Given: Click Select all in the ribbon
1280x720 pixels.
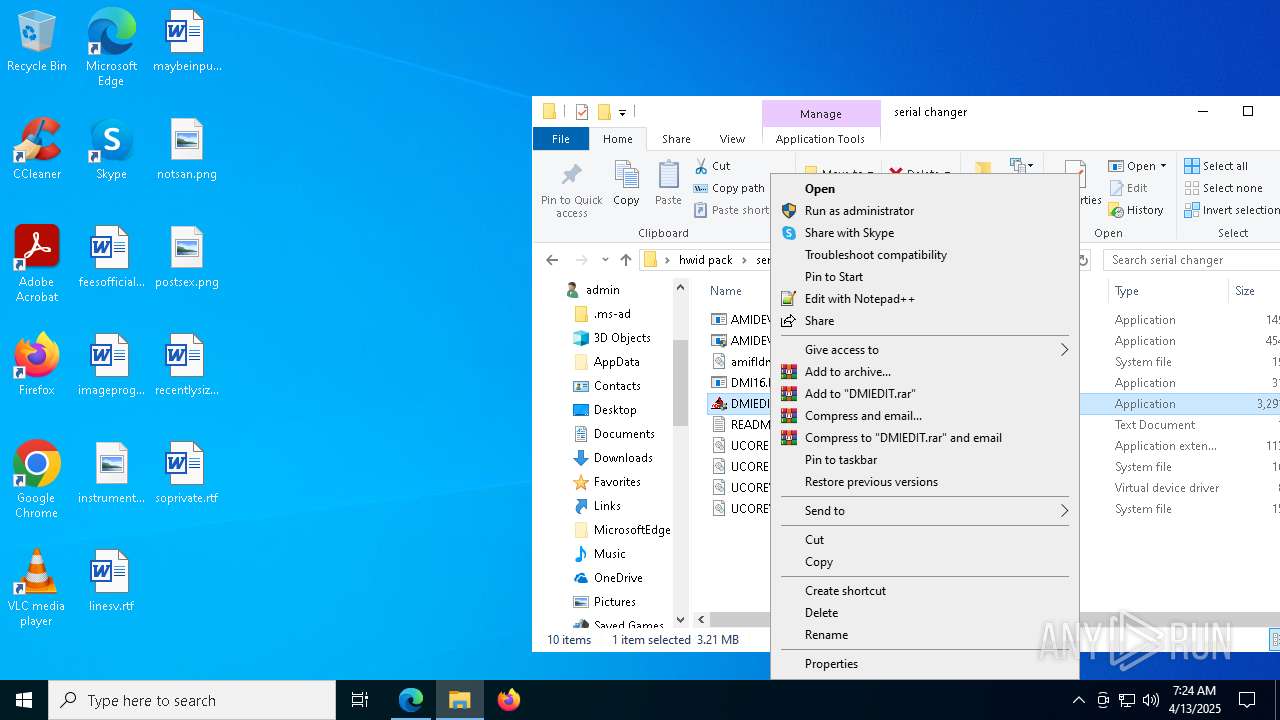Looking at the screenshot, I should tap(1216, 166).
